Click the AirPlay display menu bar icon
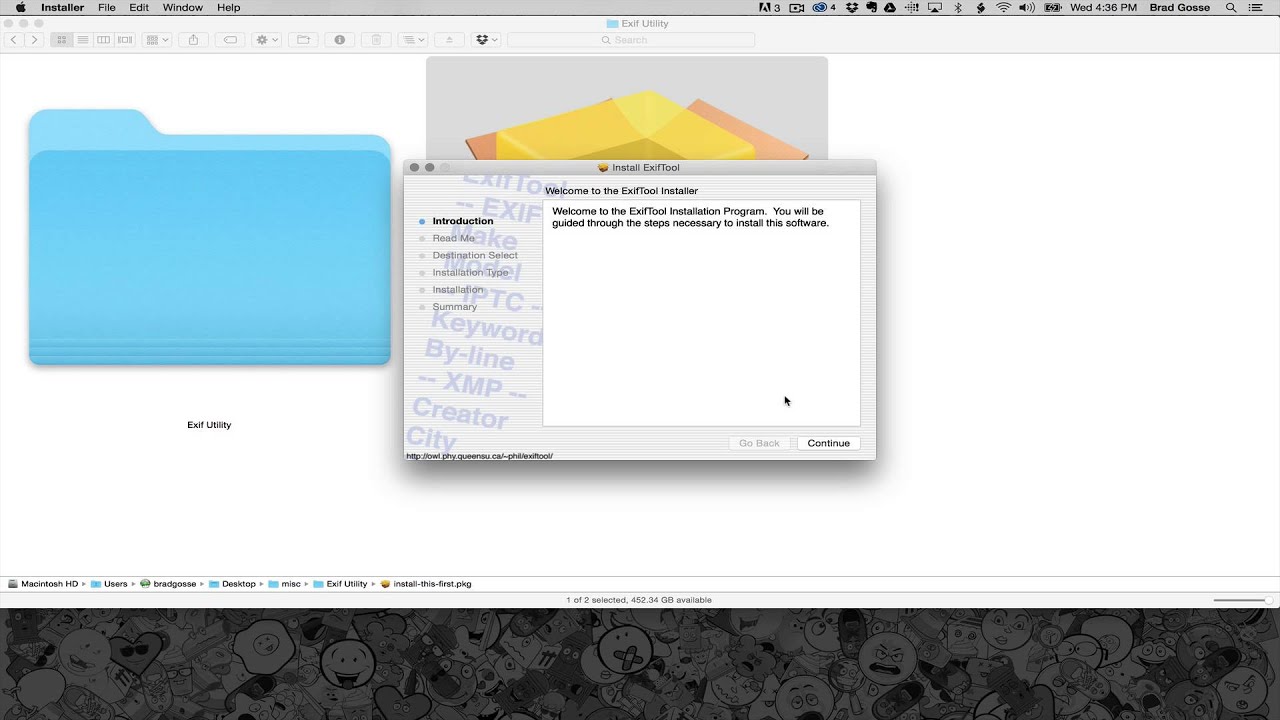 (935, 7)
